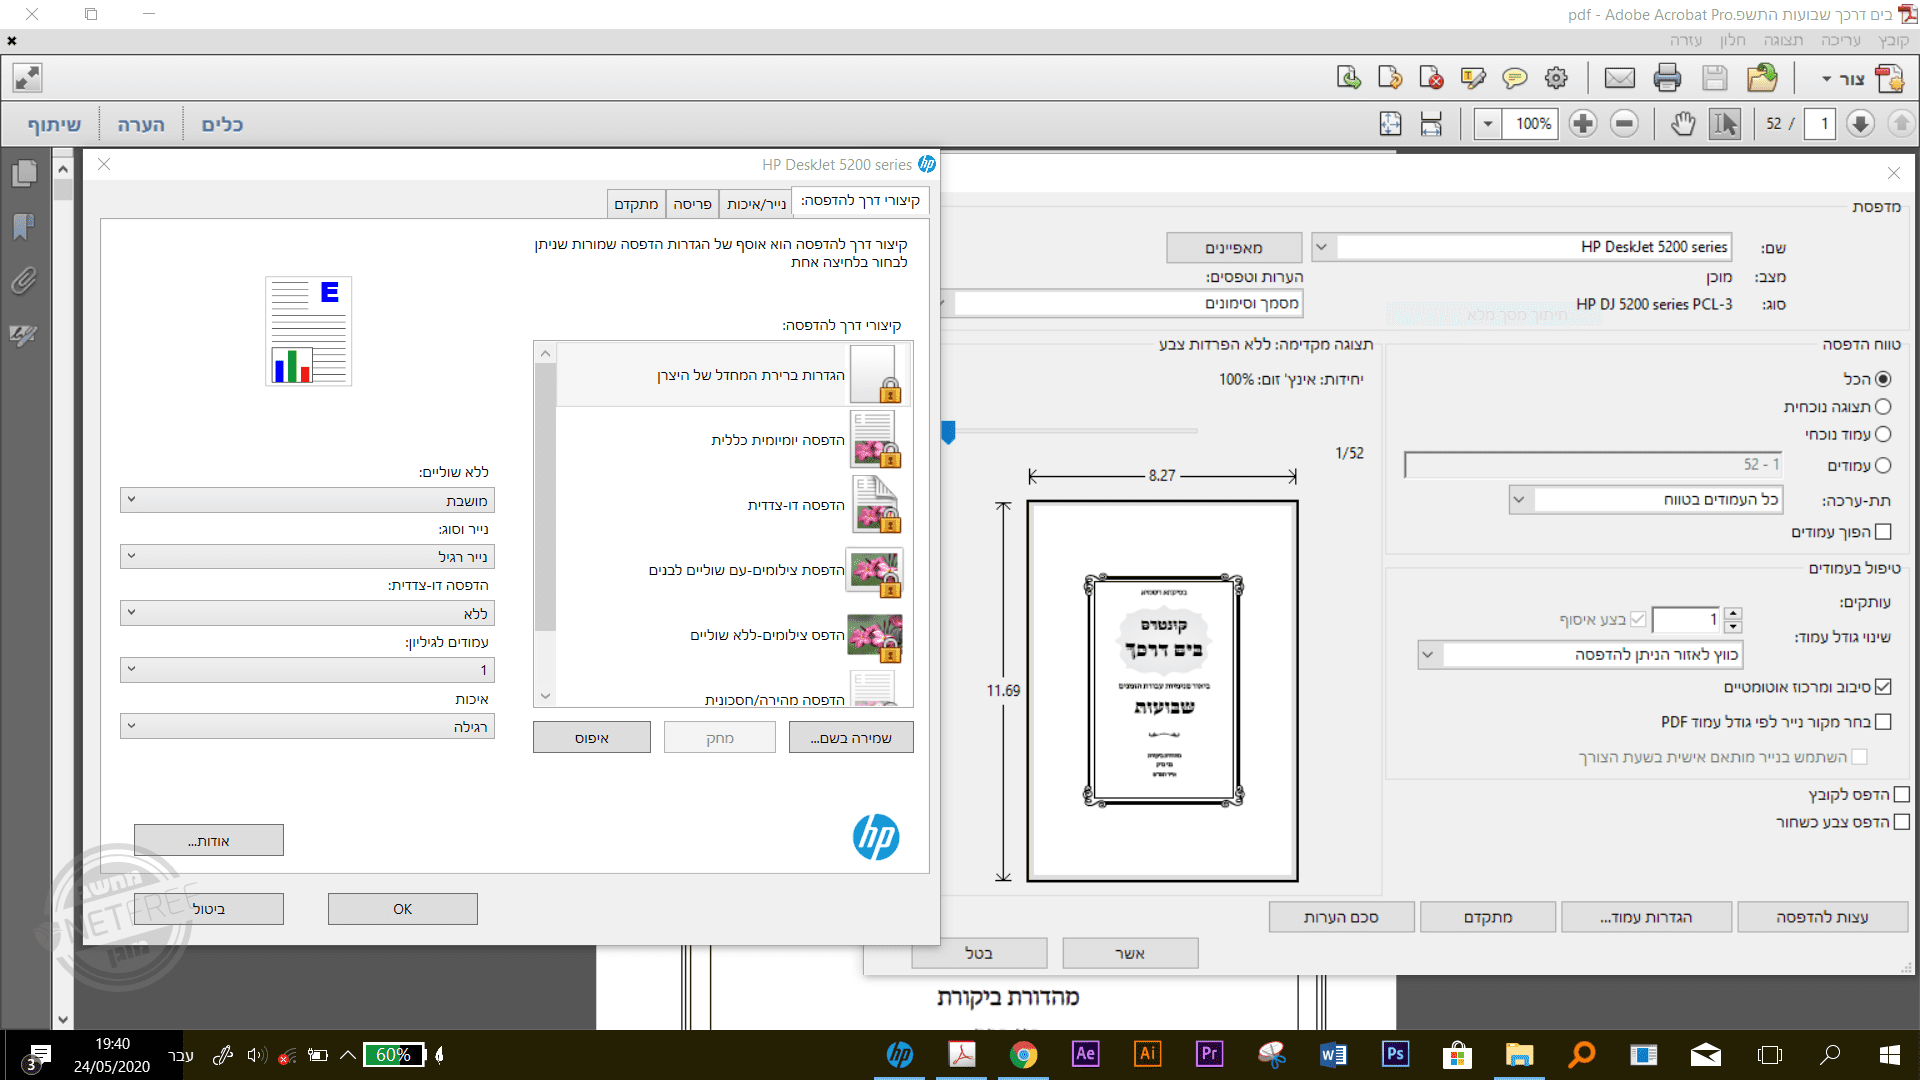Open the bookmarks panel icon
Viewport: 1920px width, 1080px height.
click(24, 227)
